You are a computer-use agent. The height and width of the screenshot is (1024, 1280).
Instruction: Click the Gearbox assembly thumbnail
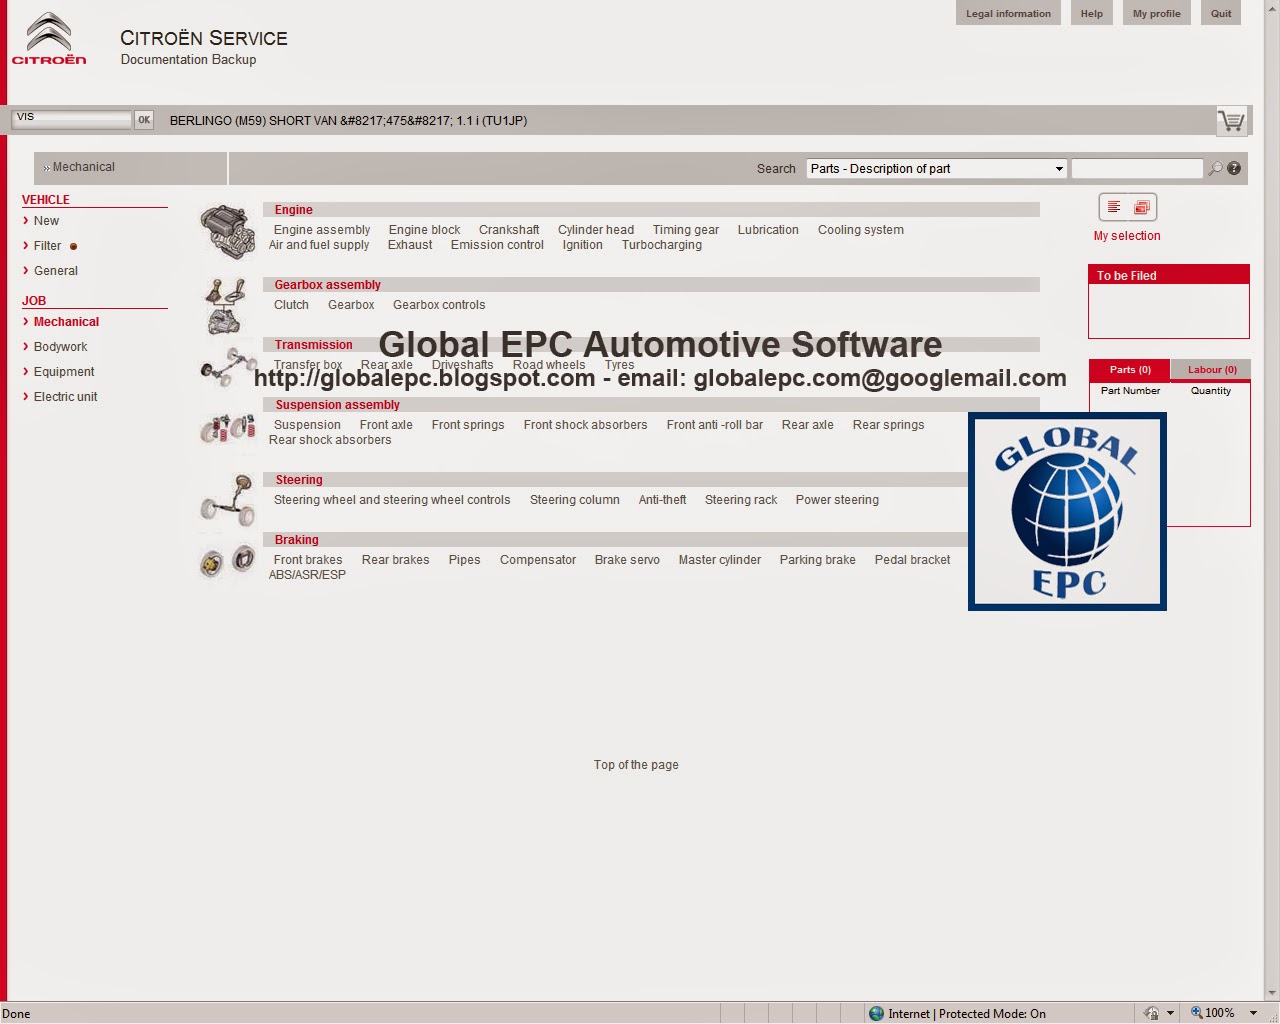[226, 306]
